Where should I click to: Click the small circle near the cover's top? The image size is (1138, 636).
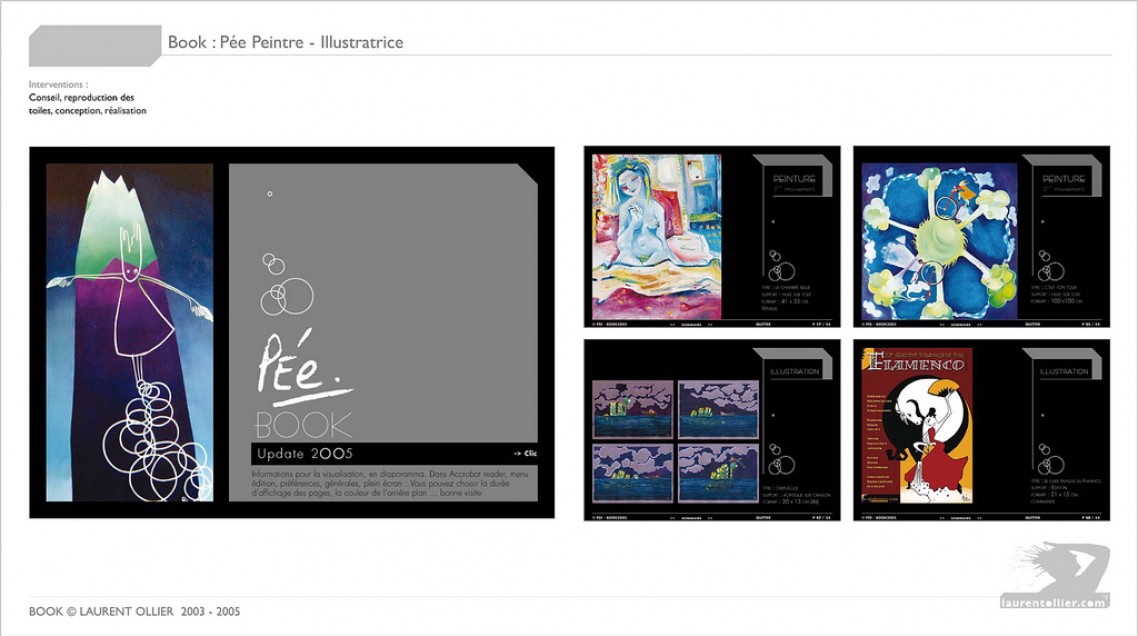click(269, 194)
